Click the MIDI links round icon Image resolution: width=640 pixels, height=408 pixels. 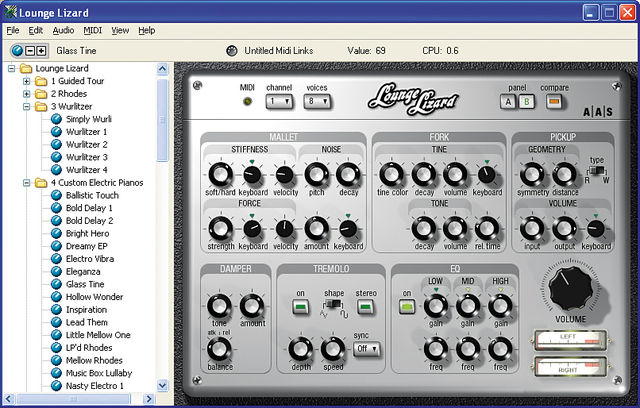(232, 51)
